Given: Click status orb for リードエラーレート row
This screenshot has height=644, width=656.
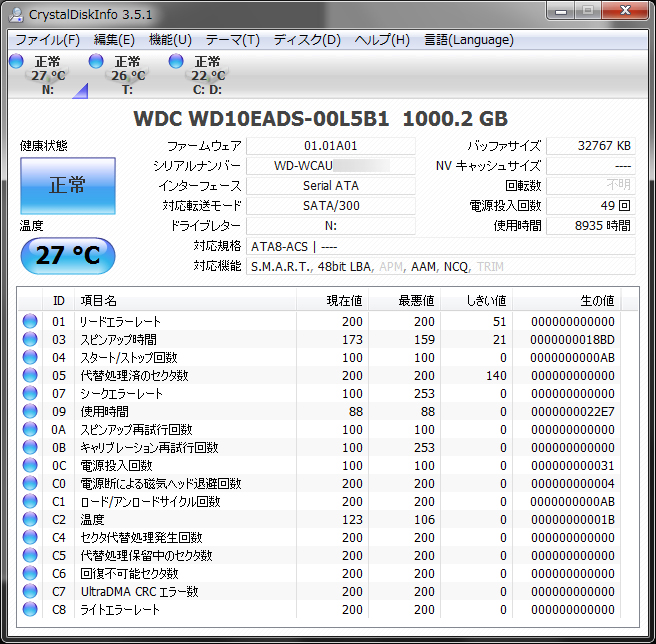Looking at the screenshot, I should (x=30, y=321).
